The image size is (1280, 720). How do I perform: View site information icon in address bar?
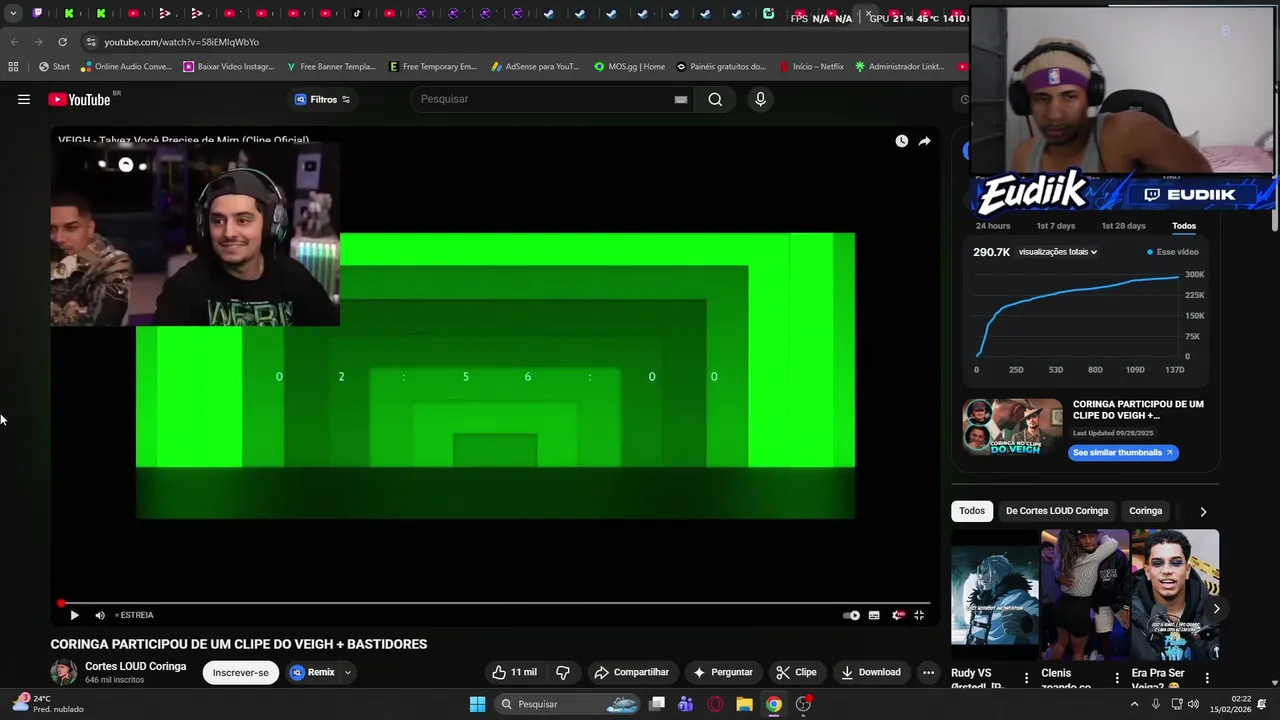(91, 42)
